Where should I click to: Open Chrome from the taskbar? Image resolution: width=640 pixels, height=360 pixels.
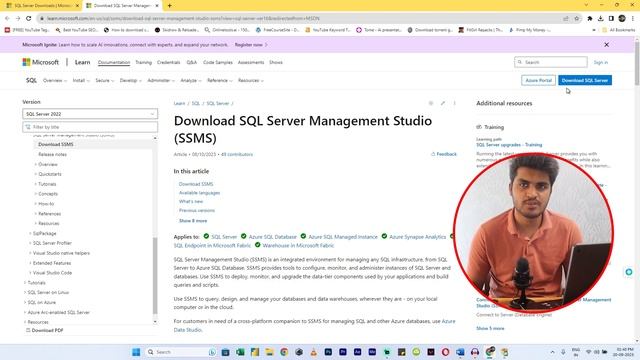pos(284,352)
